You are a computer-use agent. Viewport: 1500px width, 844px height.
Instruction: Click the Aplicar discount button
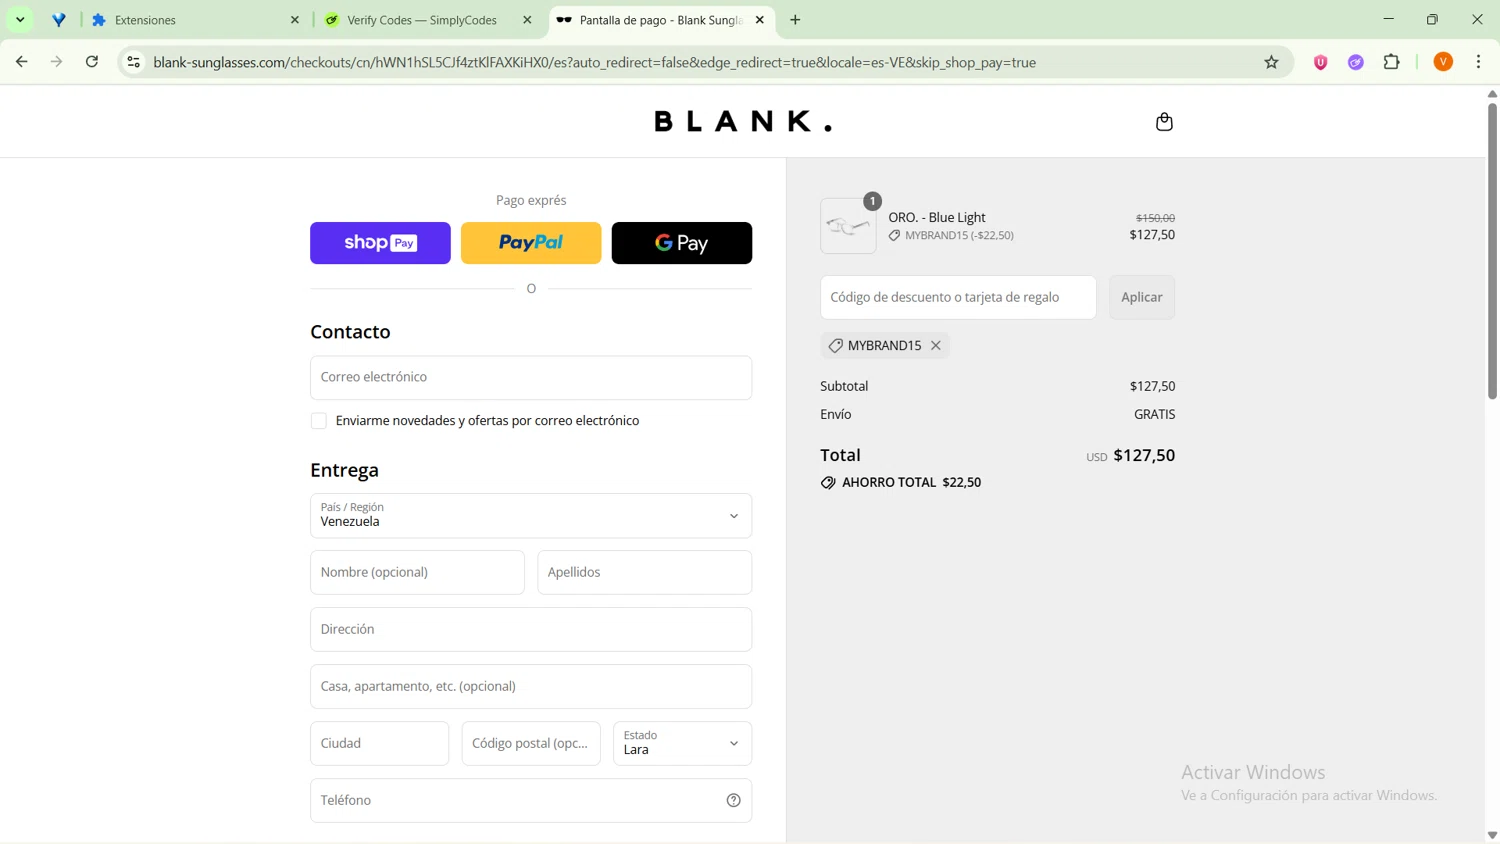(1142, 298)
